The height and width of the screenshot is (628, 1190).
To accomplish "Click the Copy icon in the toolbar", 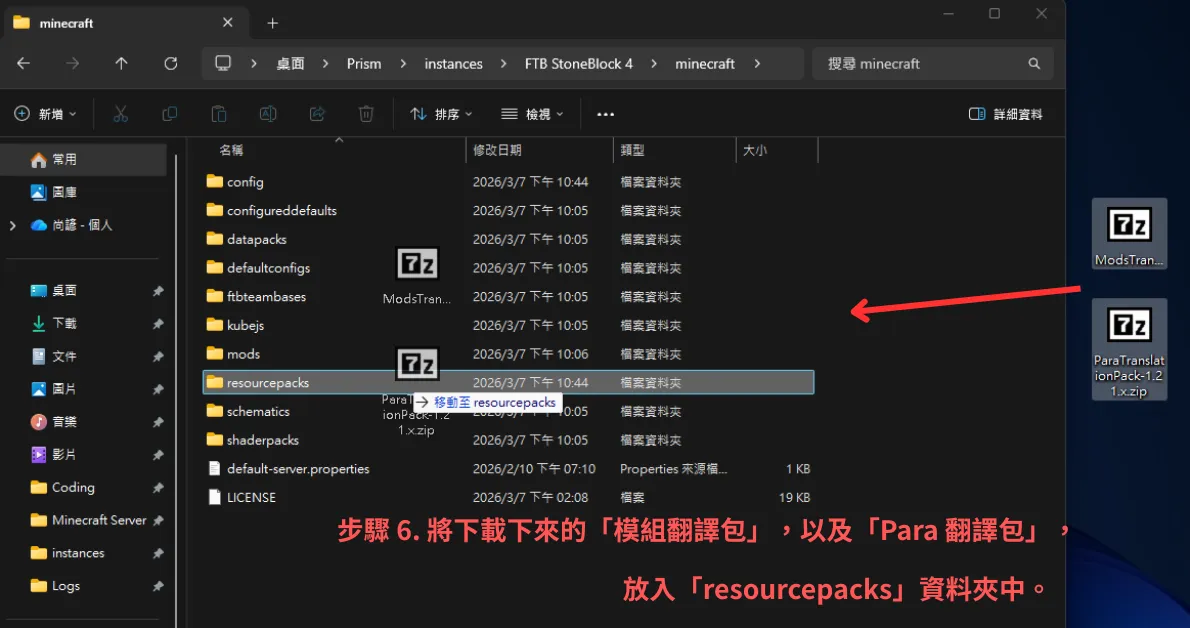I will point(169,113).
